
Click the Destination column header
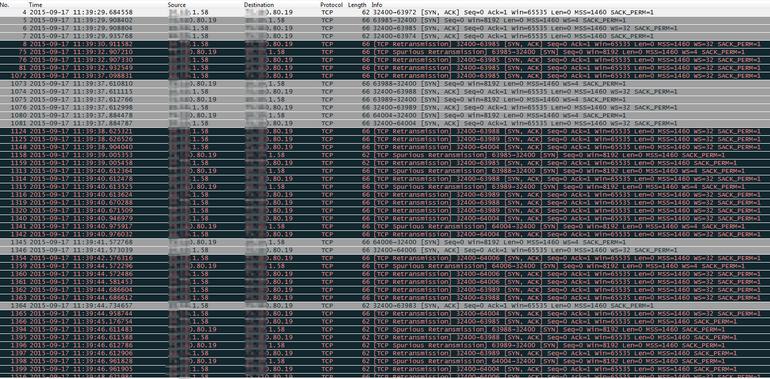pyautogui.click(x=259, y=4)
